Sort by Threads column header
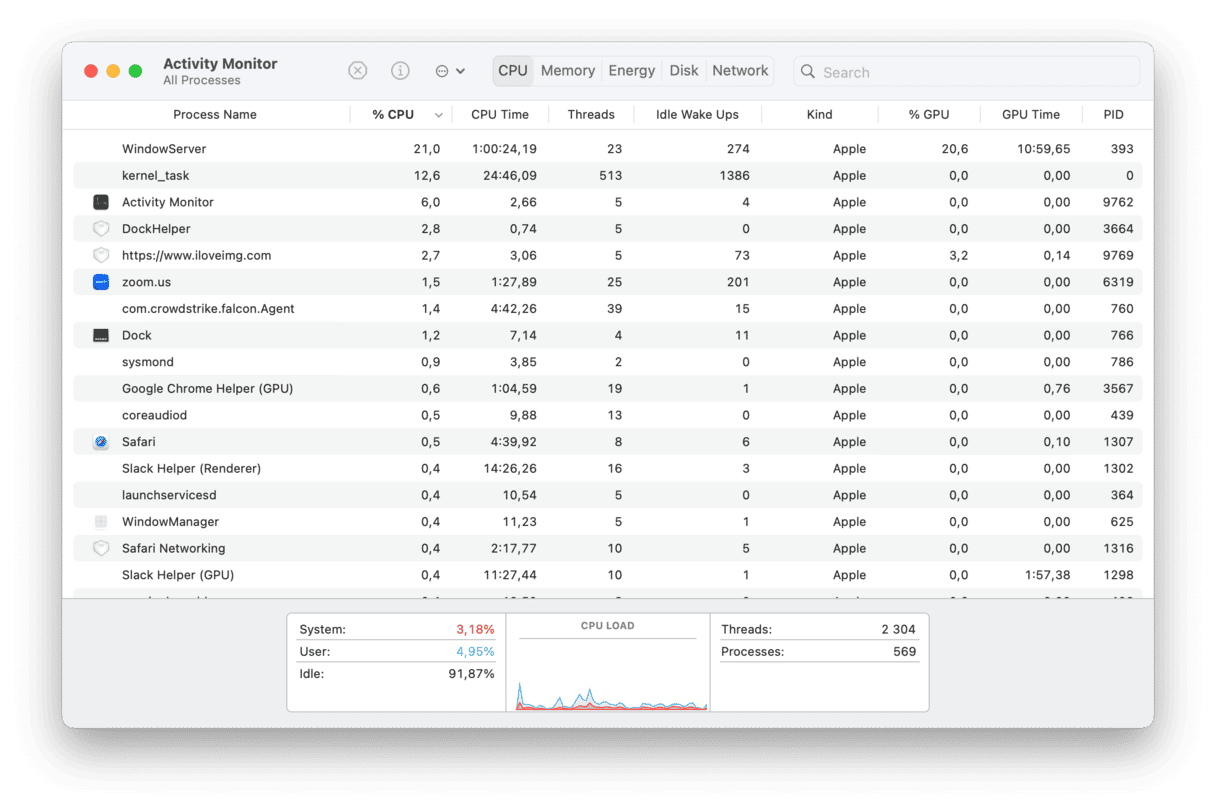The height and width of the screenshot is (810, 1216). (591, 115)
